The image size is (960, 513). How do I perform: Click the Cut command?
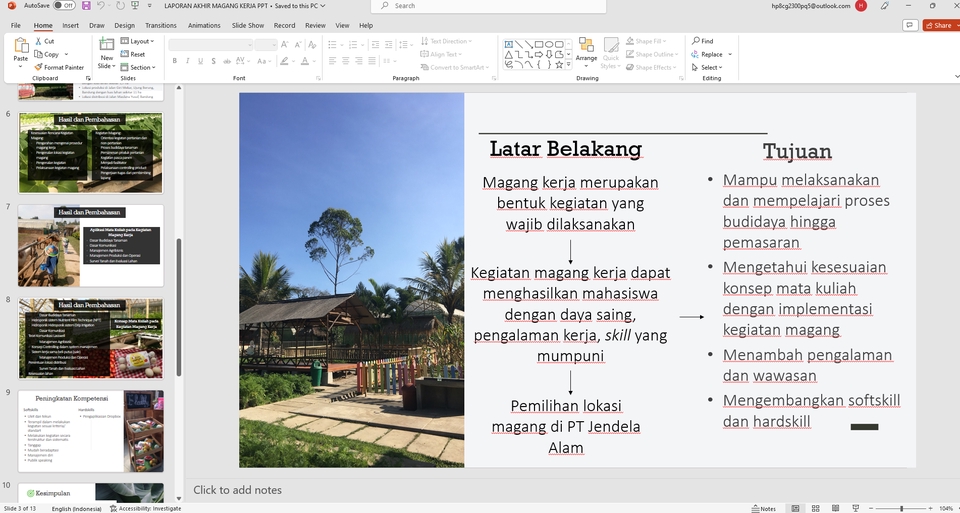click(45, 41)
